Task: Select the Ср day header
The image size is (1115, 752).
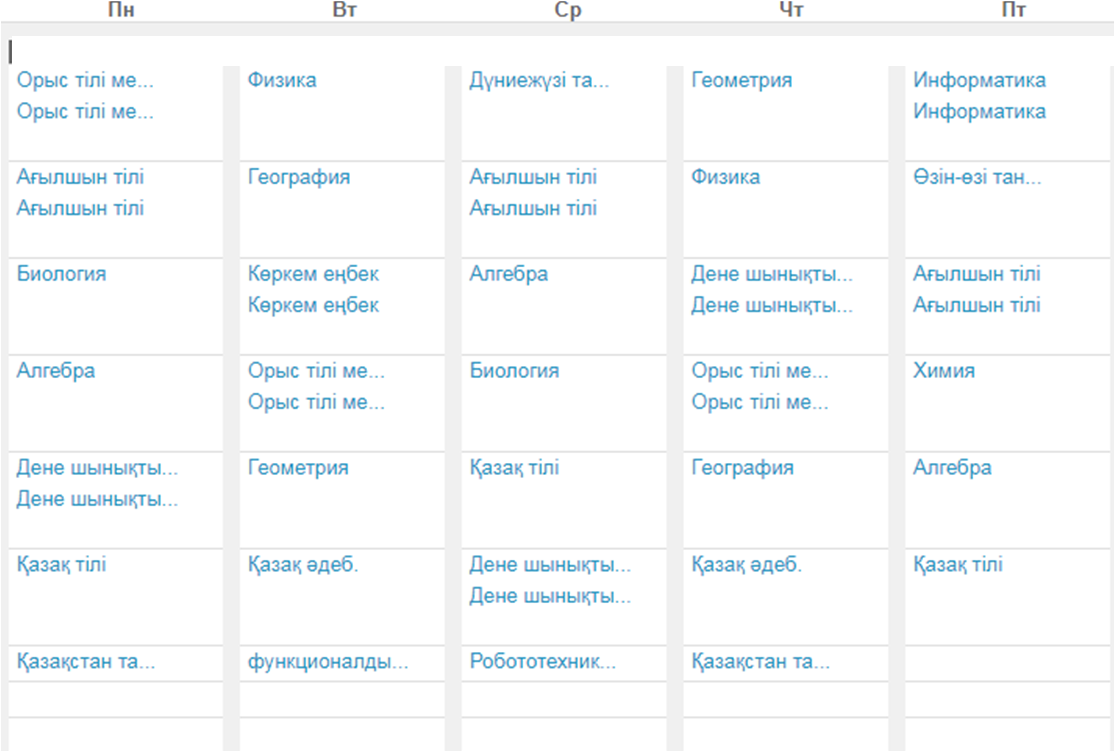Action: (x=567, y=10)
